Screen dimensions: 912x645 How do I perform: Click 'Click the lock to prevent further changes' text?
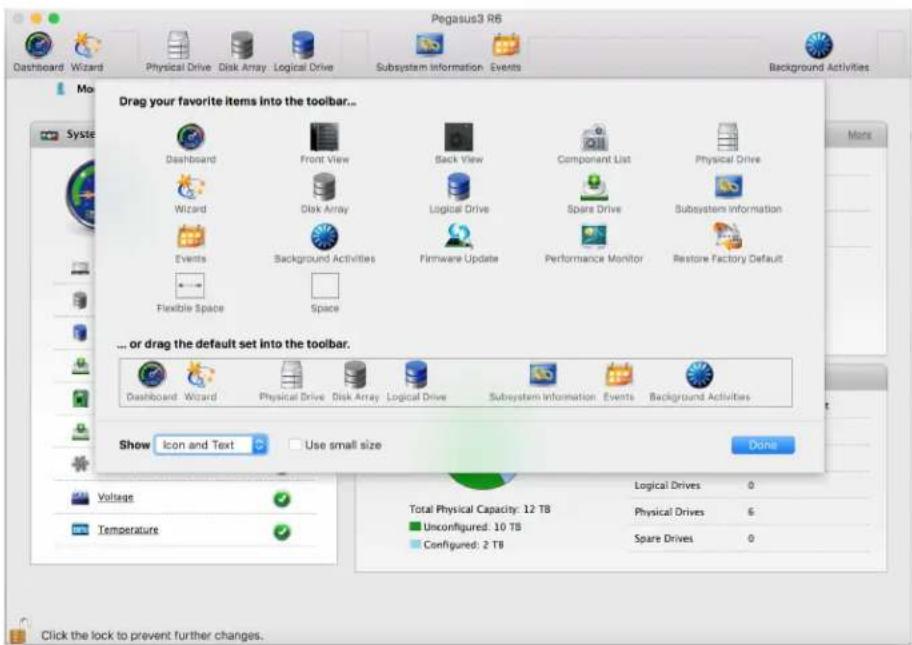(x=152, y=635)
